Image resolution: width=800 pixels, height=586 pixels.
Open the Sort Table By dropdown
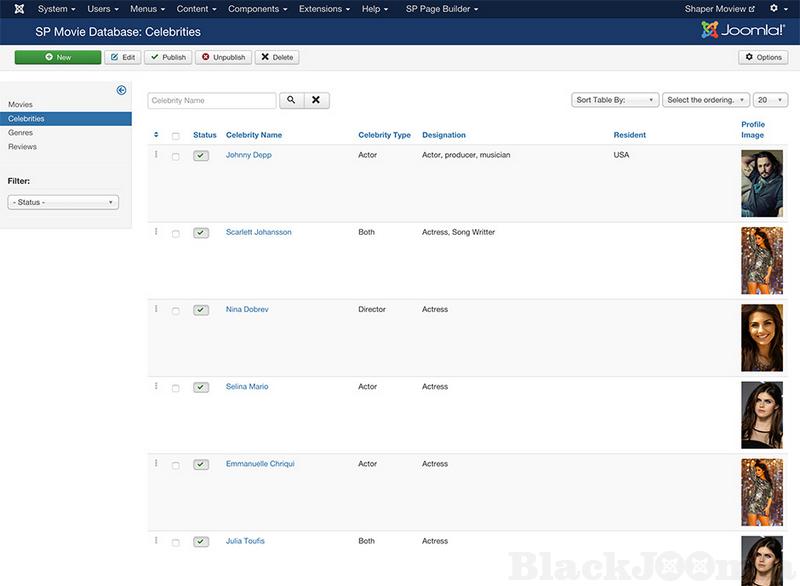[614, 100]
